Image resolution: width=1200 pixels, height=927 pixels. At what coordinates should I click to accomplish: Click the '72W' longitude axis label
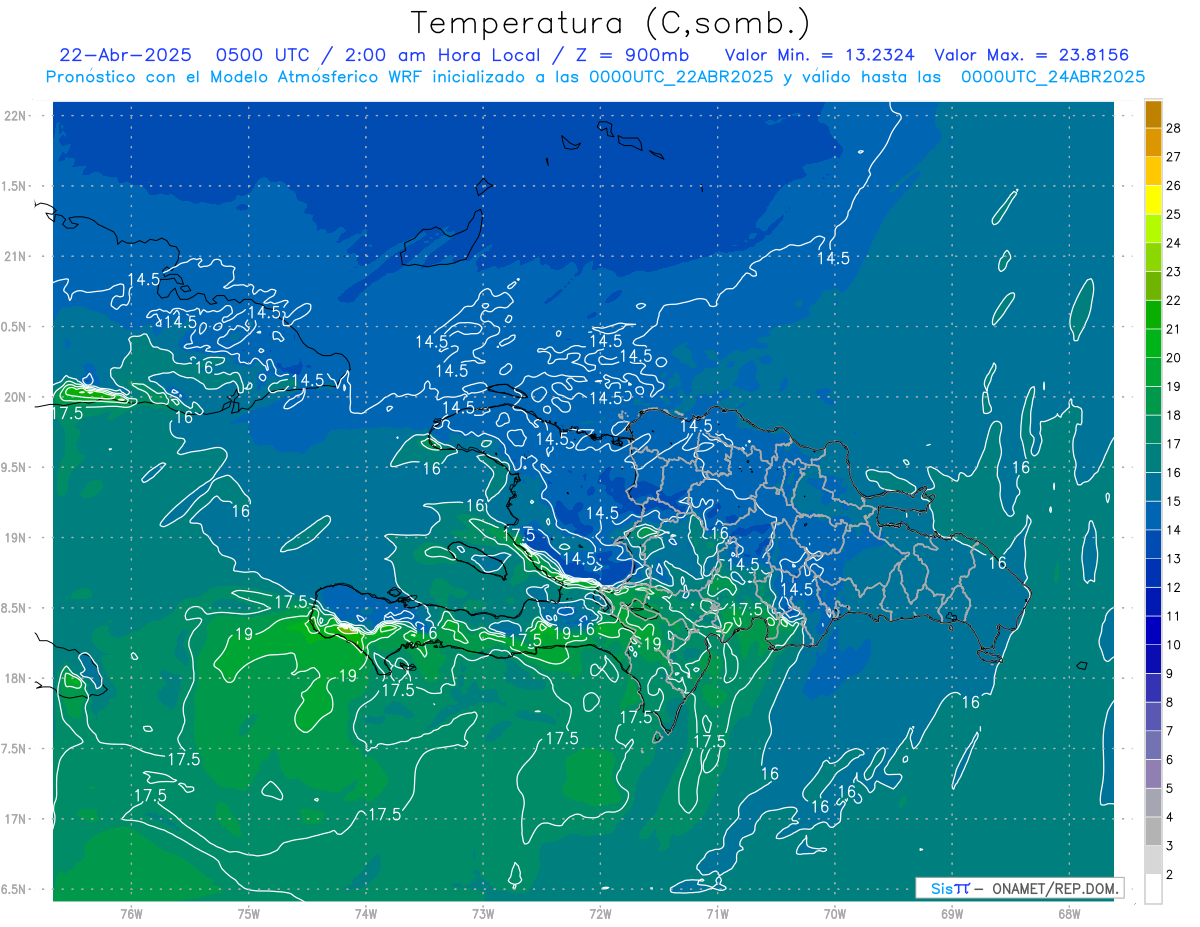pos(601,913)
